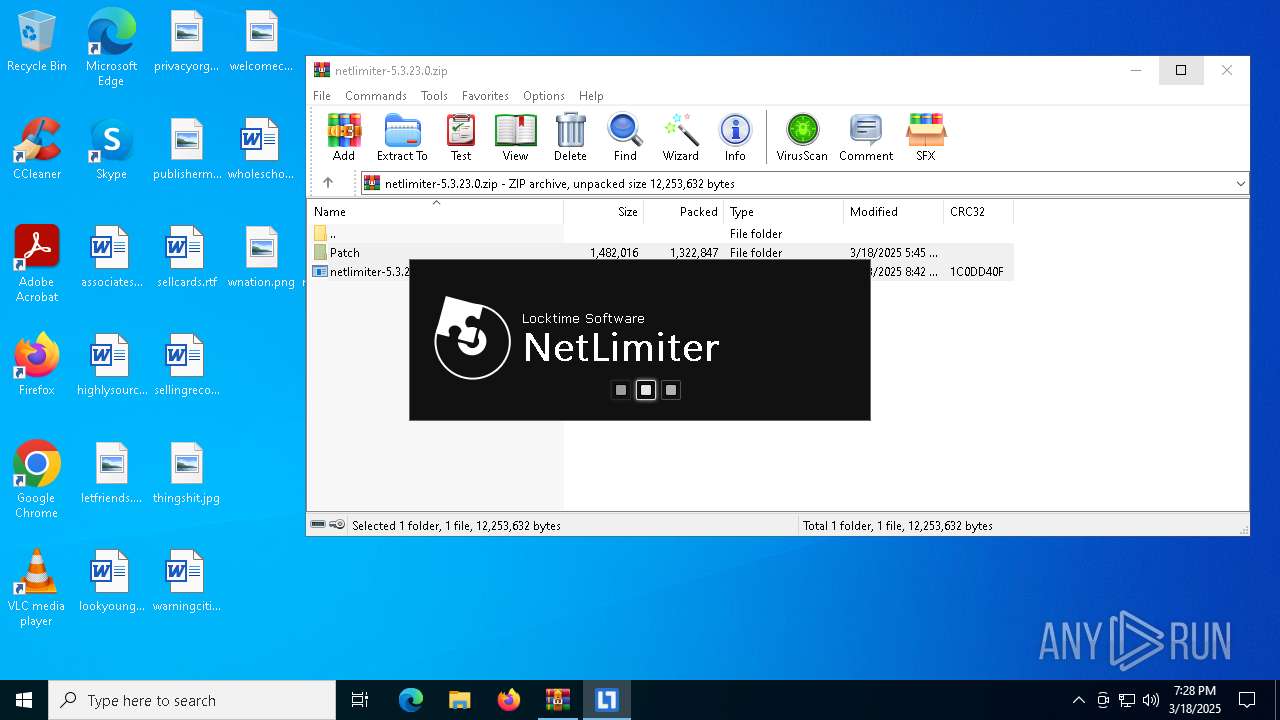Screen dimensions: 1280x720
Task: Click the Firefox taskbar icon
Action: tap(508, 700)
